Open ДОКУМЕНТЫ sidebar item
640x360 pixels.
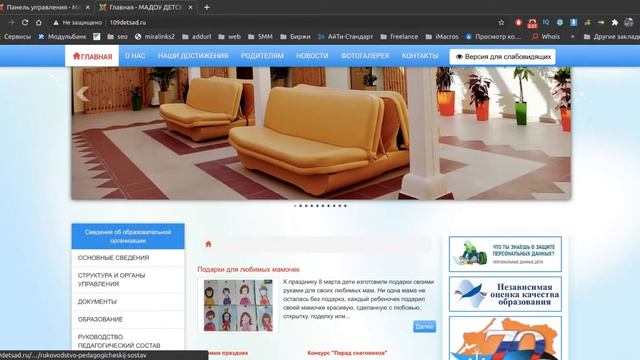(x=128, y=302)
